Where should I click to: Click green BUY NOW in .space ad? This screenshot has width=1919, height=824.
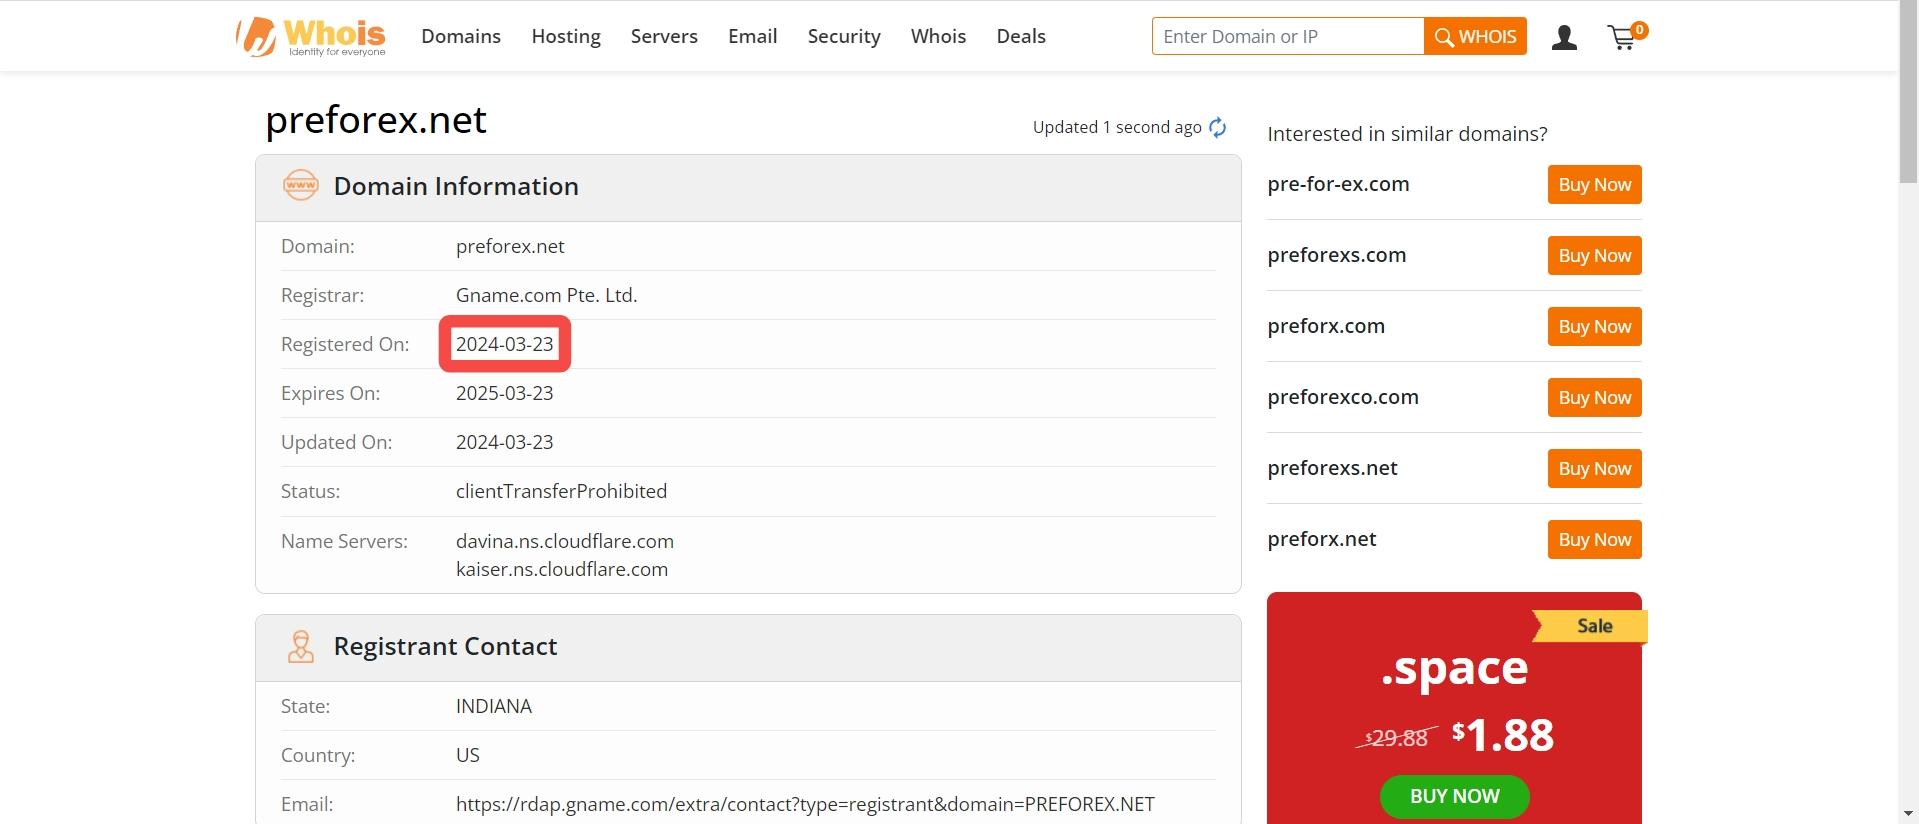pos(1454,796)
